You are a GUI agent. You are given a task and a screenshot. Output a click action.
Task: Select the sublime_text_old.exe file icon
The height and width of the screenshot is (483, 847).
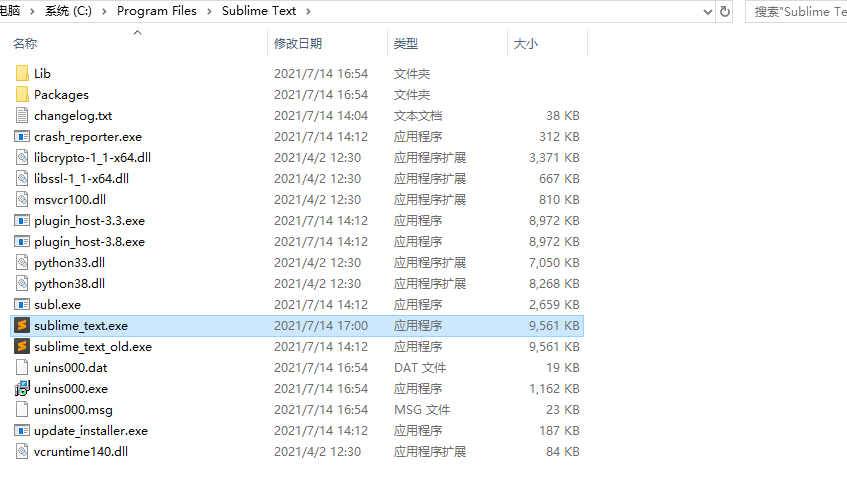[x=22, y=347]
